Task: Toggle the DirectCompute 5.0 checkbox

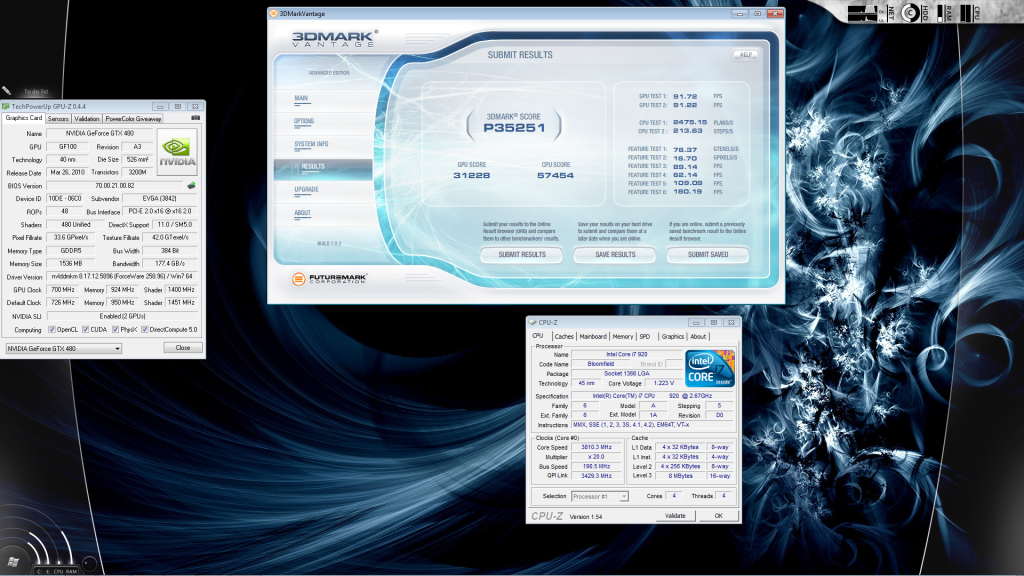Action: pyautogui.click(x=146, y=329)
